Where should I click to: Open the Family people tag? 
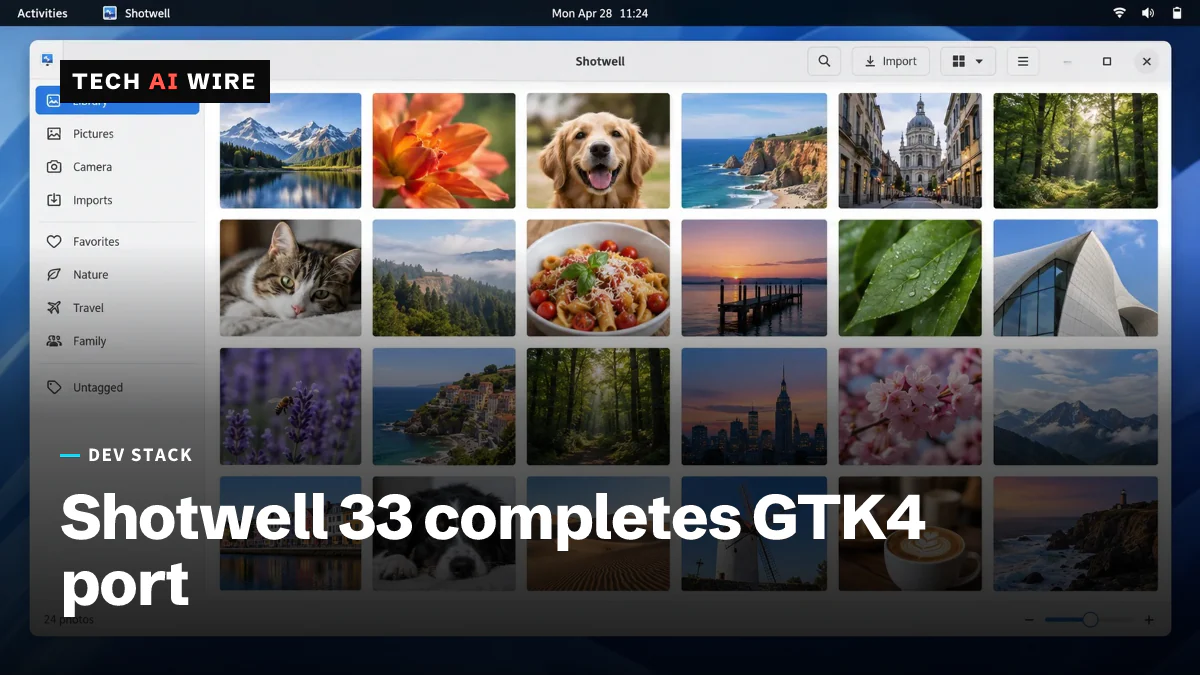pyautogui.click(x=117, y=341)
